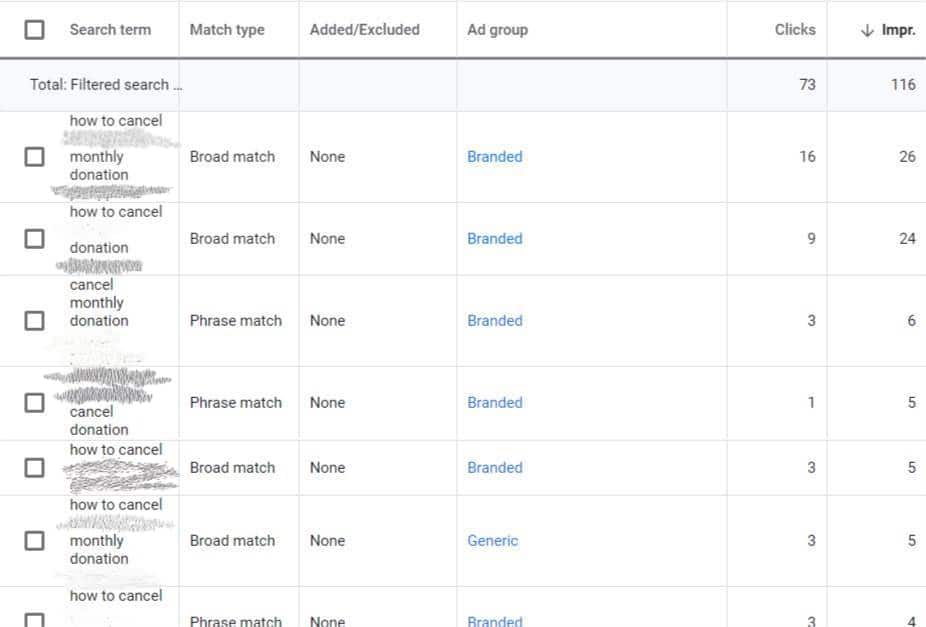The image size is (926, 627).
Task: Check the 'cancel monthly donation' phrase match row
Action: coord(35,321)
